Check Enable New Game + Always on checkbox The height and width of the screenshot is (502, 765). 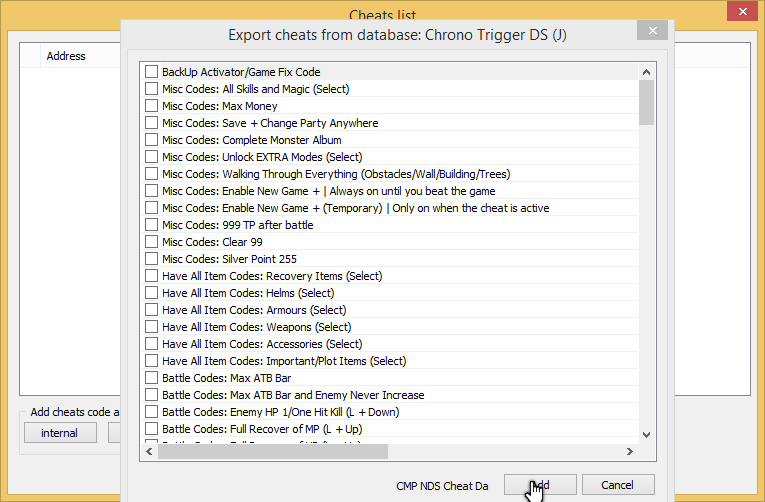(151, 191)
